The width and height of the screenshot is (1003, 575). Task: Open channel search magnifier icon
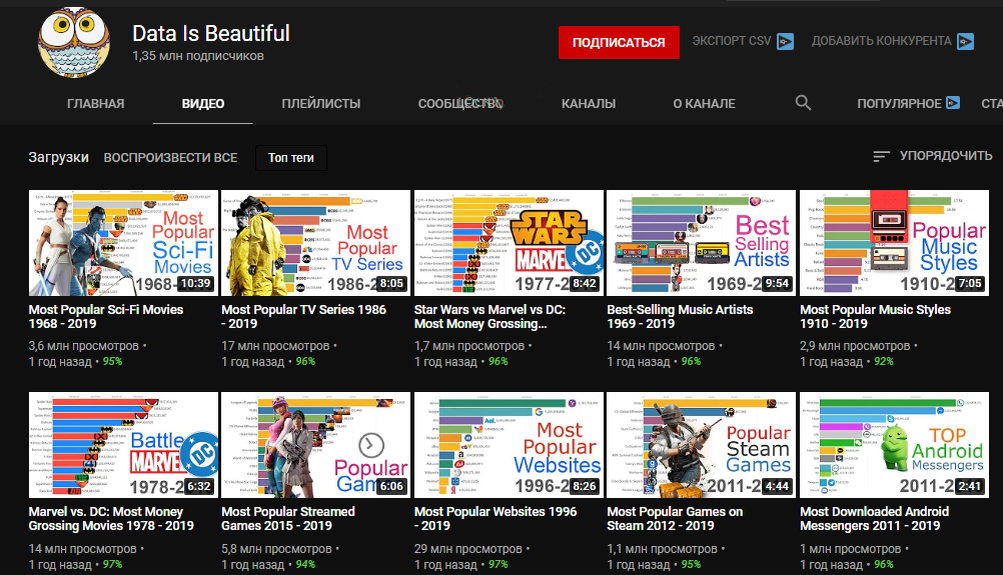(803, 103)
